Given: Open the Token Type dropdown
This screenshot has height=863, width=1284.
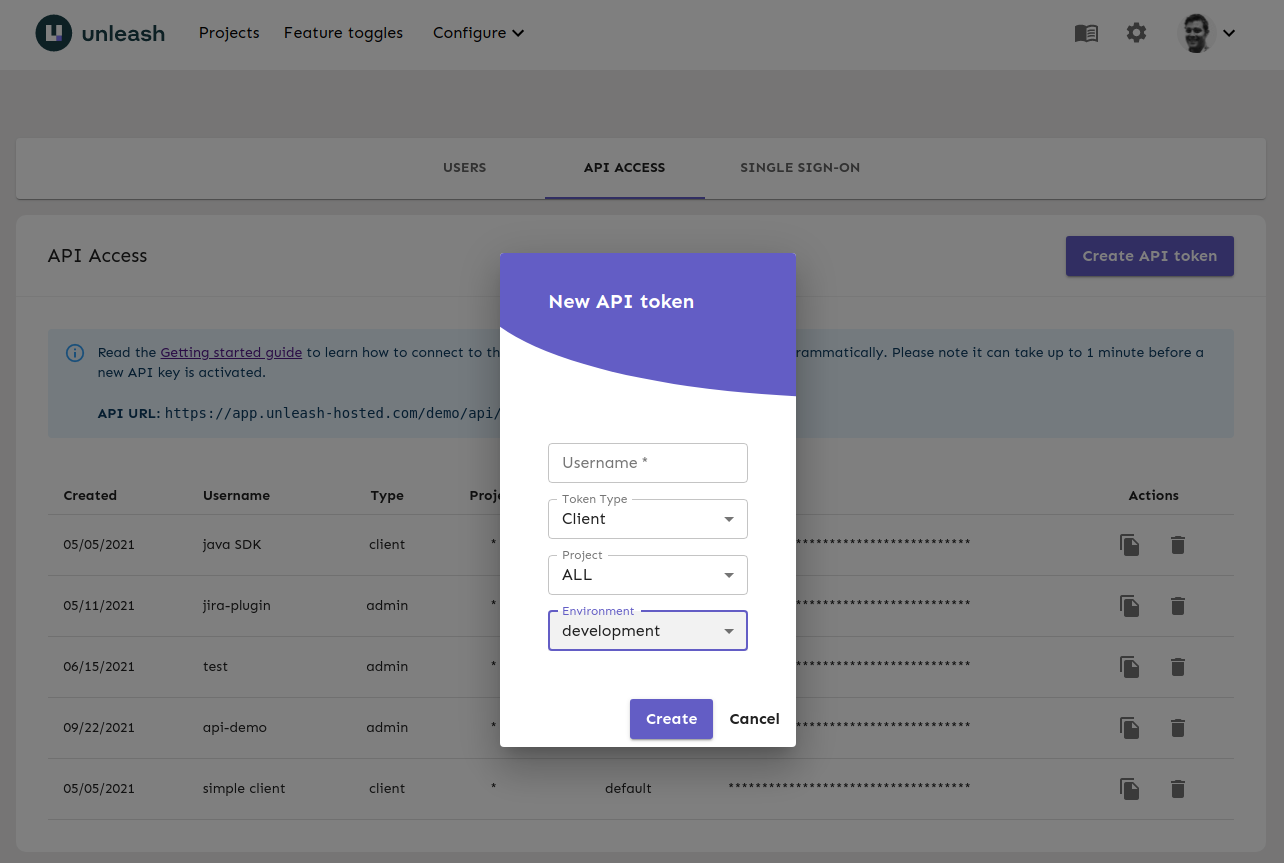Looking at the screenshot, I should tap(648, 519).
